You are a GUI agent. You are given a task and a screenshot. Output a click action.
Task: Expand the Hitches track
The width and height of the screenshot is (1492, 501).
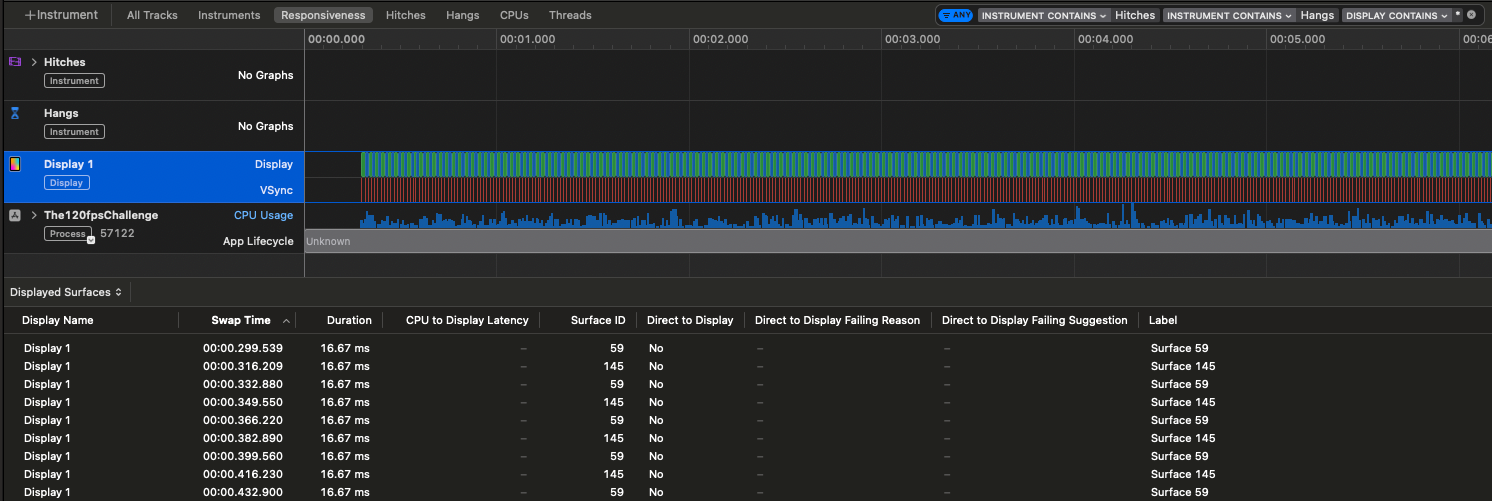pyautogui.click(x=34, y=62)
